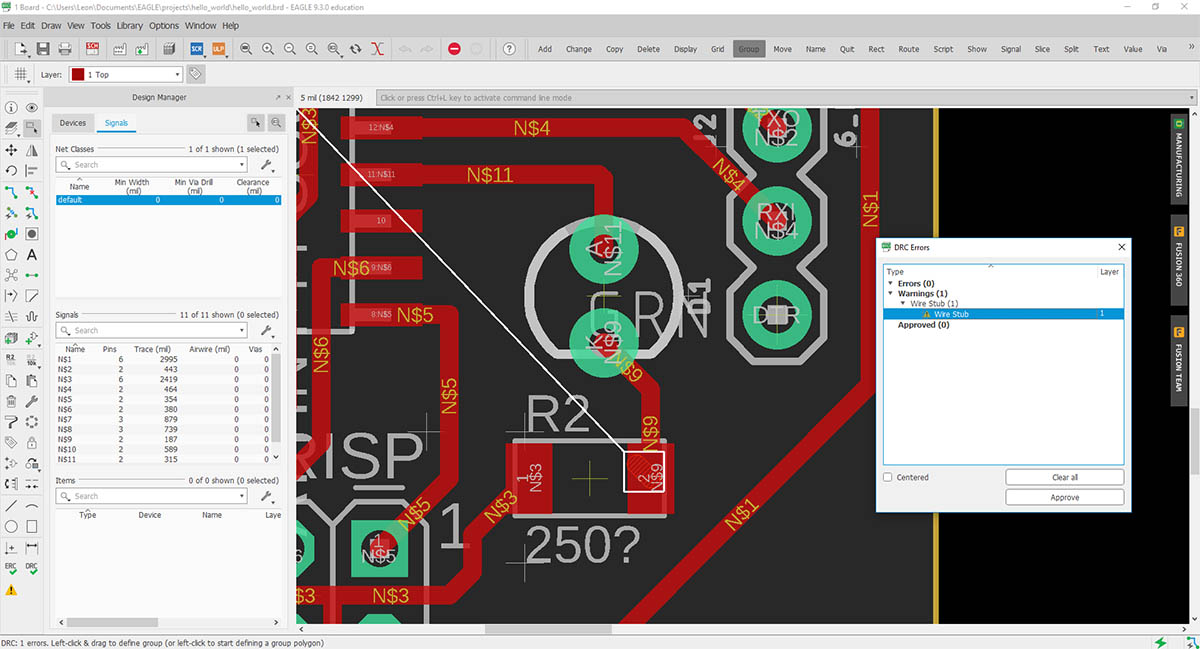Click Clear all in DRC Errors
1200x649 pixels.
pyautogui.click(x=1064, y=477)
